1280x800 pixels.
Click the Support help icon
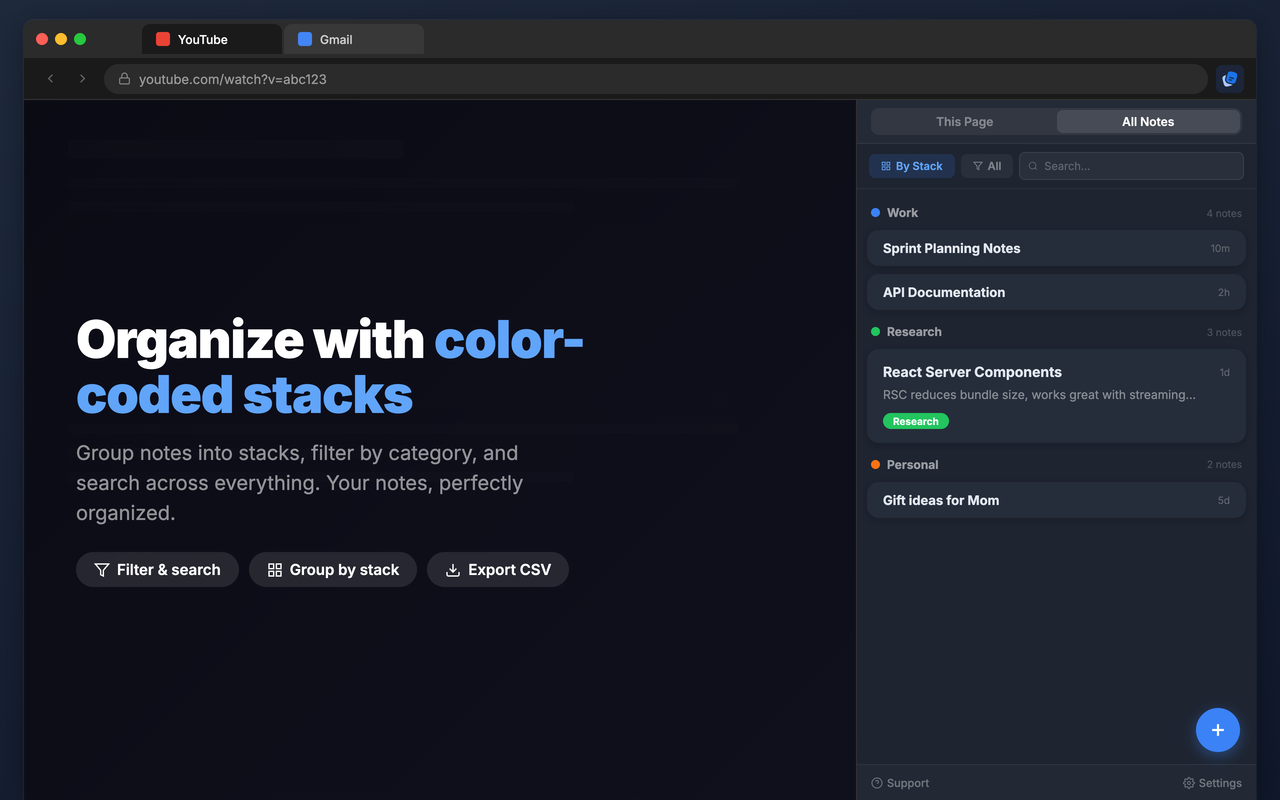pos(877,783)
